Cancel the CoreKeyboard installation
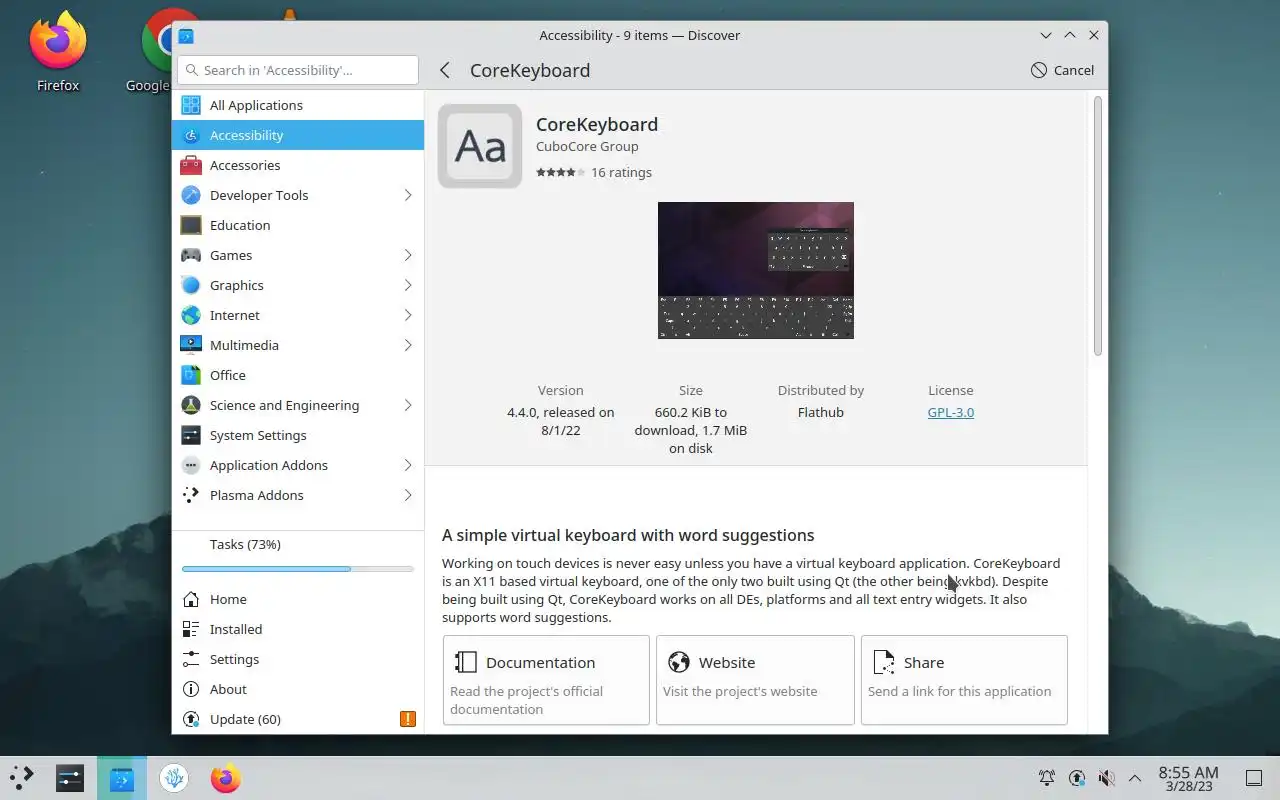The image size is (1280, 800). coord(1062,70)
